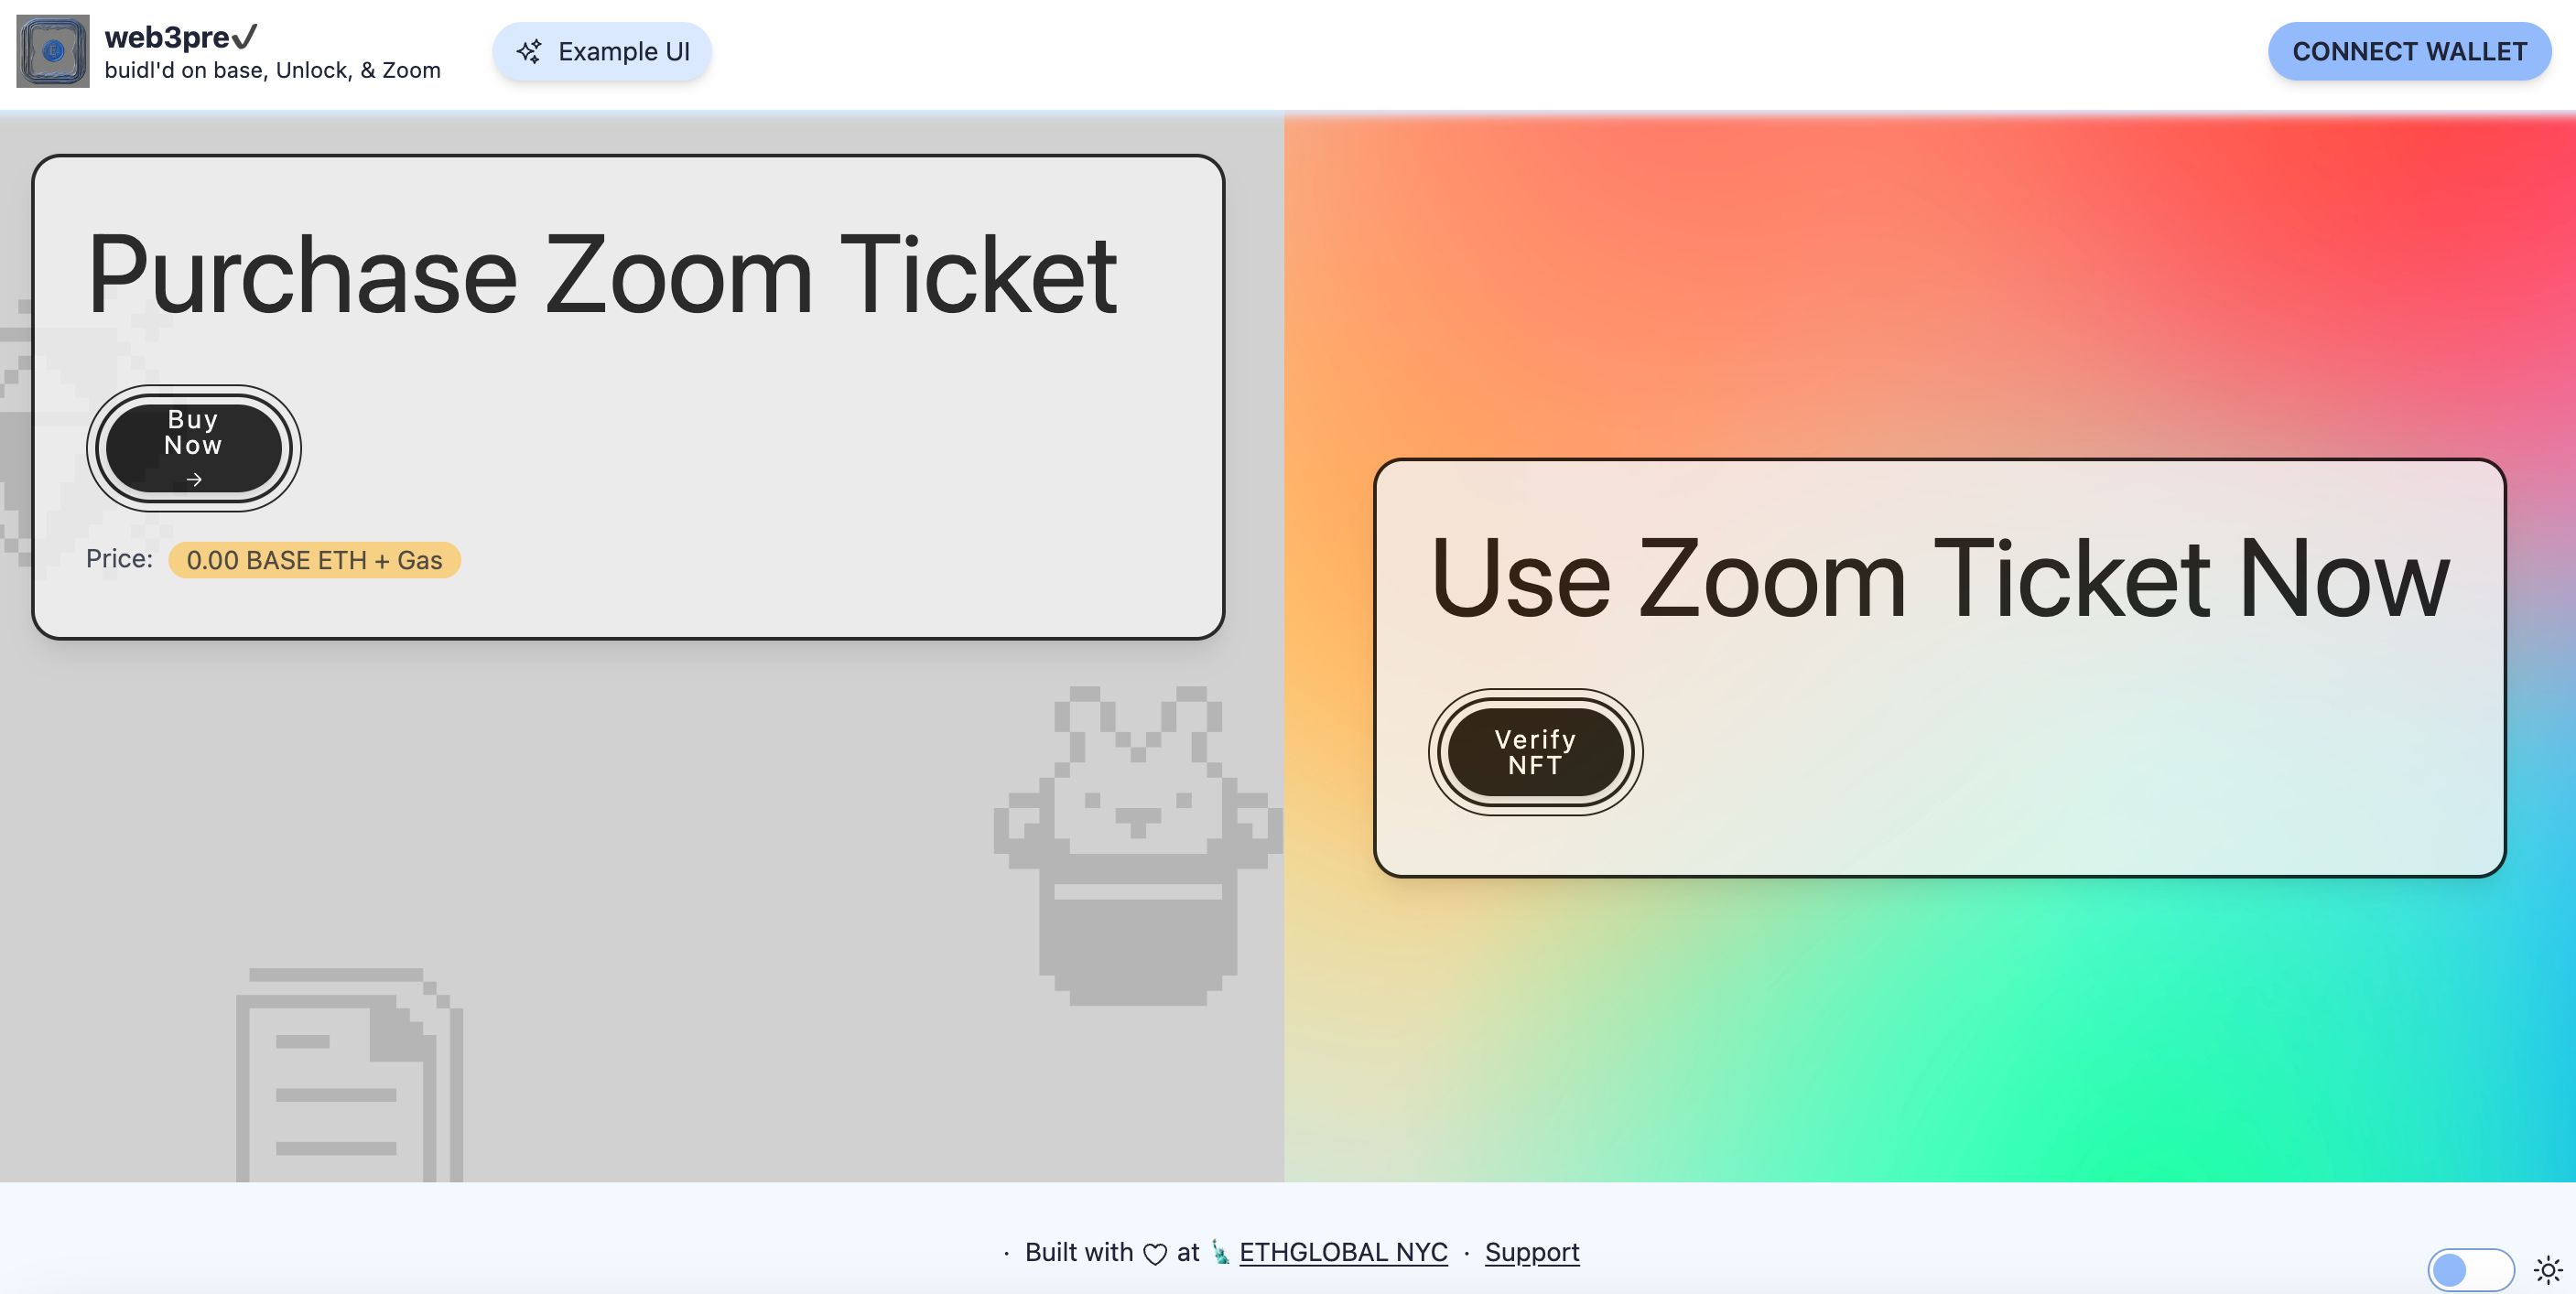Screen dimensions: 2576x1294
Task: Click the Buy Now arrow icon
Action: point(193,479)
